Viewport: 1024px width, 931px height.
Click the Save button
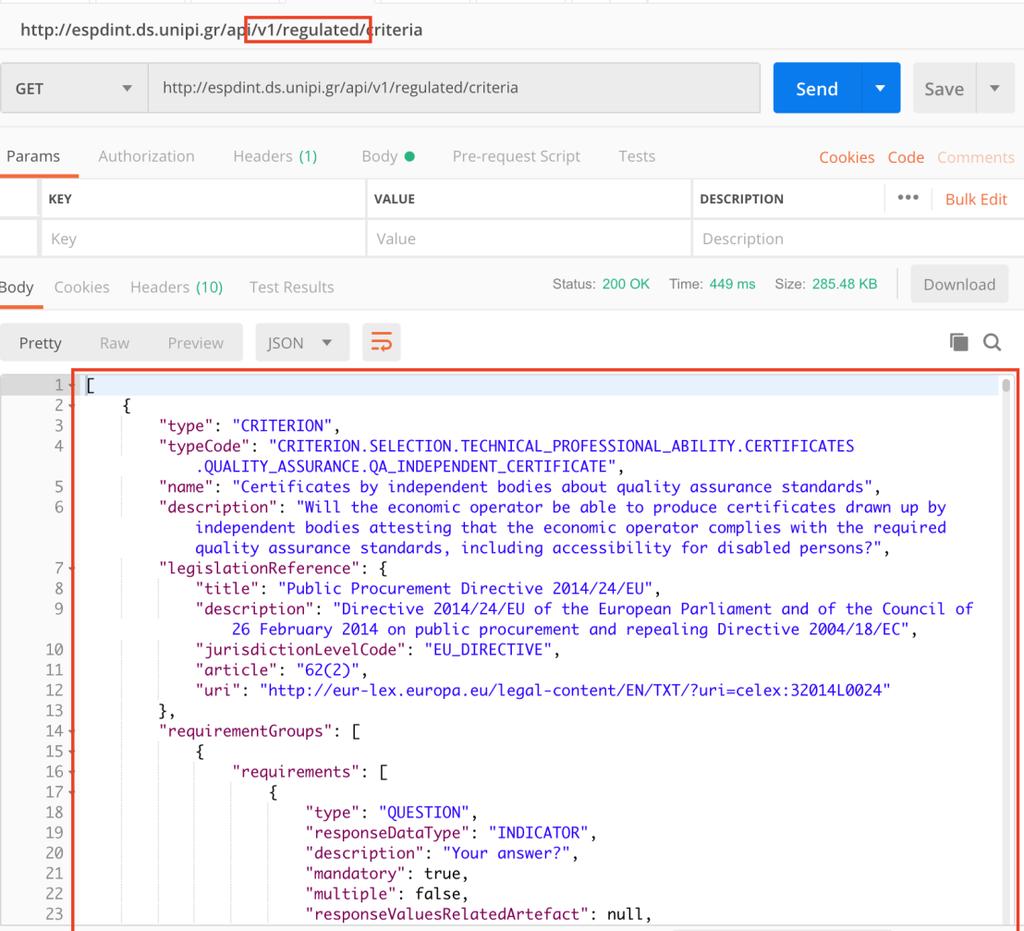point(944,88)
